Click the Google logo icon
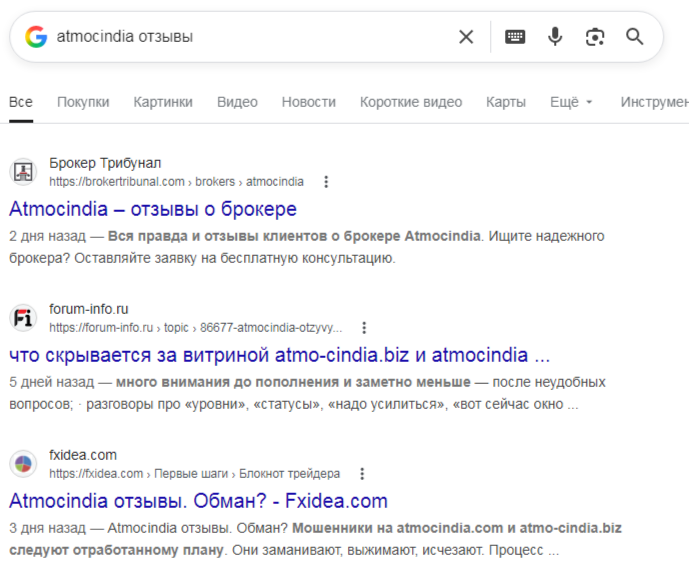 coord(36,37)
